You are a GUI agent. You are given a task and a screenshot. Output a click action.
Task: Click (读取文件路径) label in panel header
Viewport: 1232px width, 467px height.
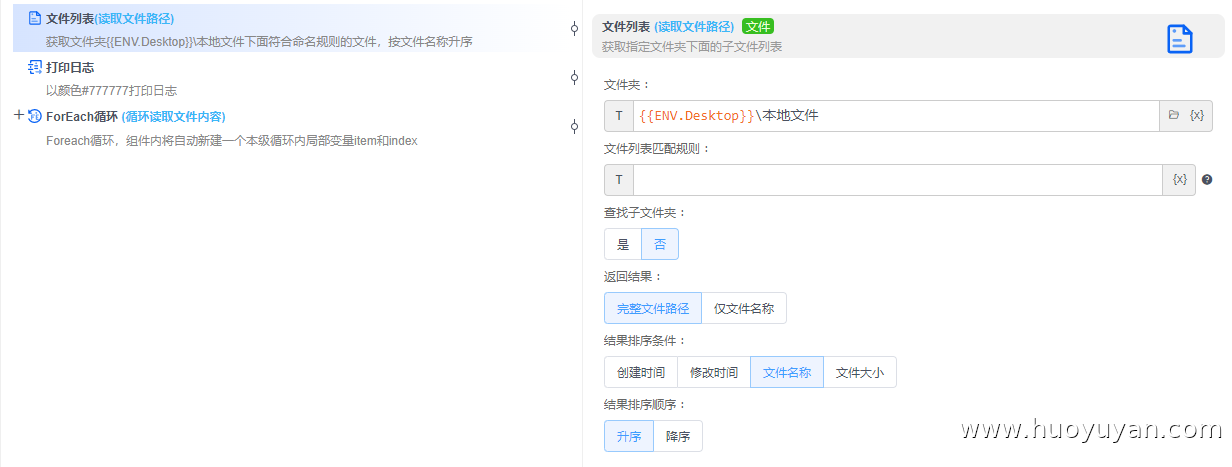click(694, 27)
